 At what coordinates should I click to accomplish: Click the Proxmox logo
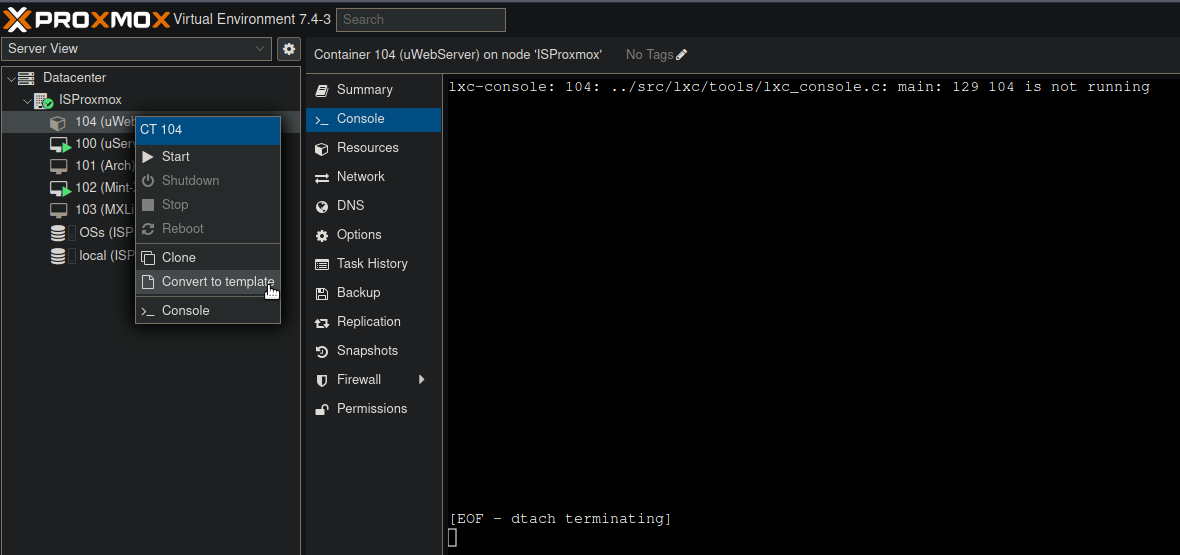(87, 19)
